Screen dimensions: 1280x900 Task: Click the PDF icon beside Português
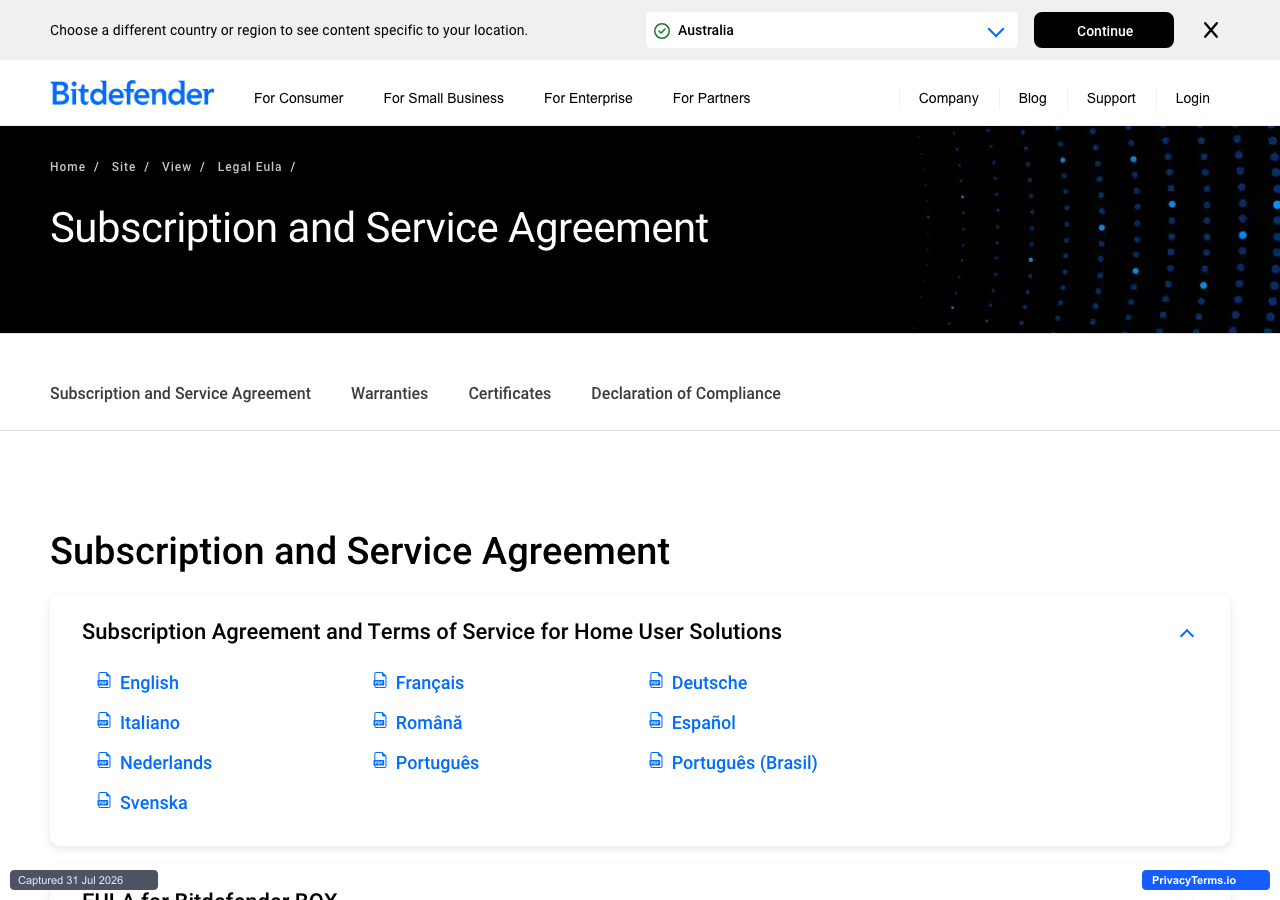[x=380, y=761]
